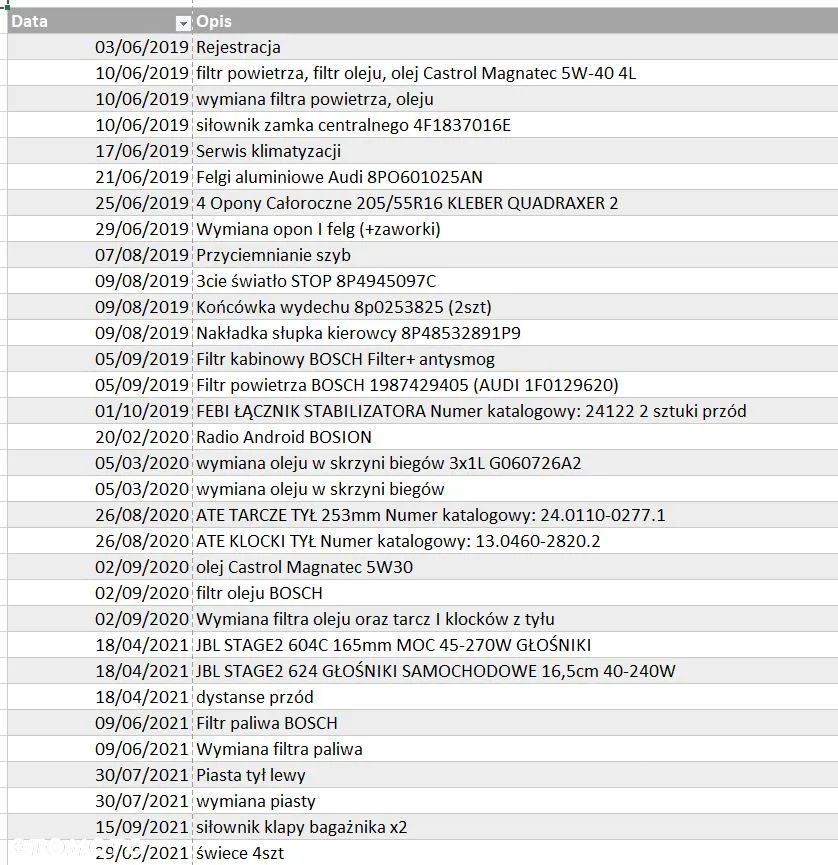Viewport: 838px width, 865px height.
Task: Select the Felgi aluminiowe Audi 8PO601025AN cell
Action: tap(339, 177)
